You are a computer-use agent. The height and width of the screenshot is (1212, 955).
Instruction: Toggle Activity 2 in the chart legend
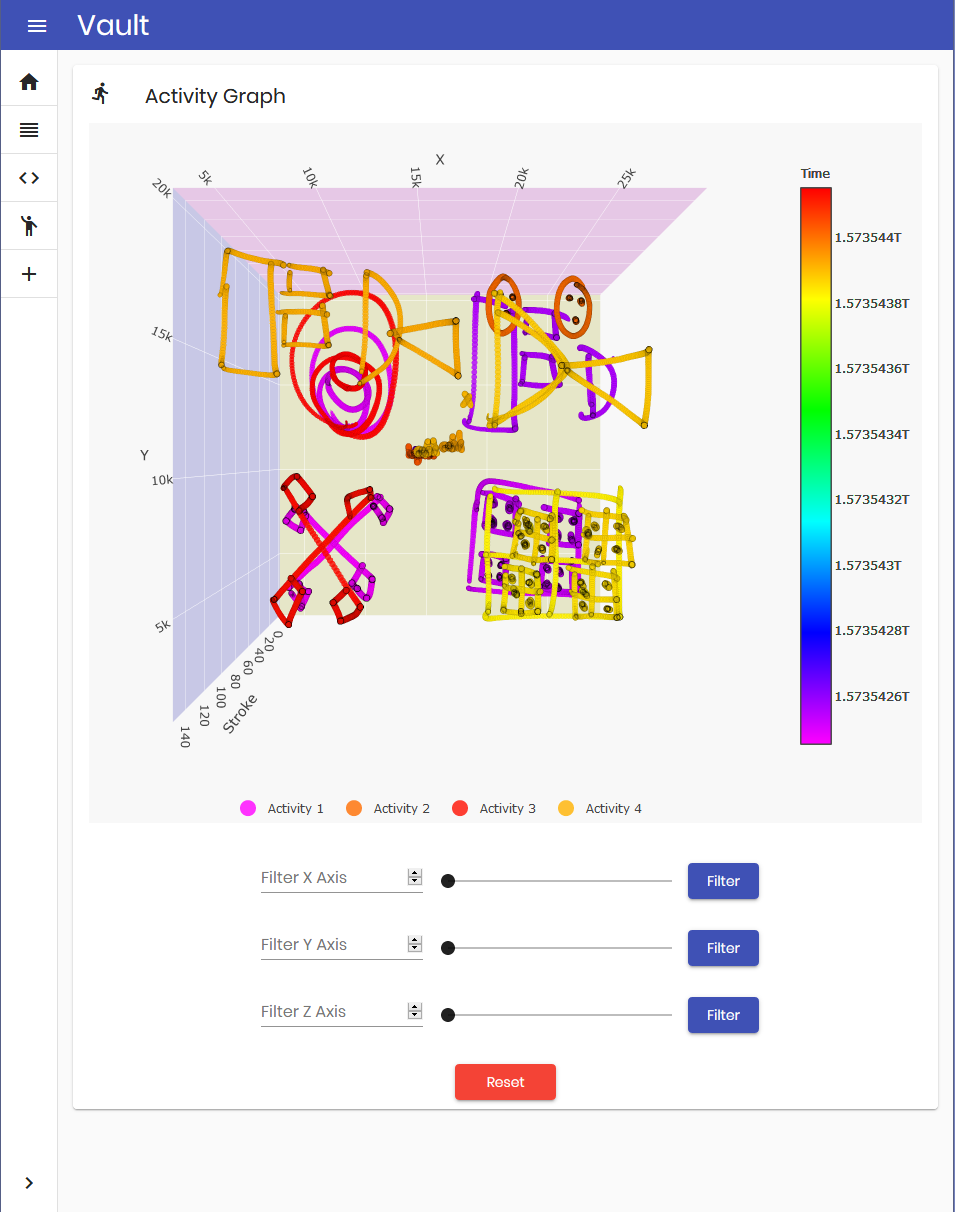[388, 808]
